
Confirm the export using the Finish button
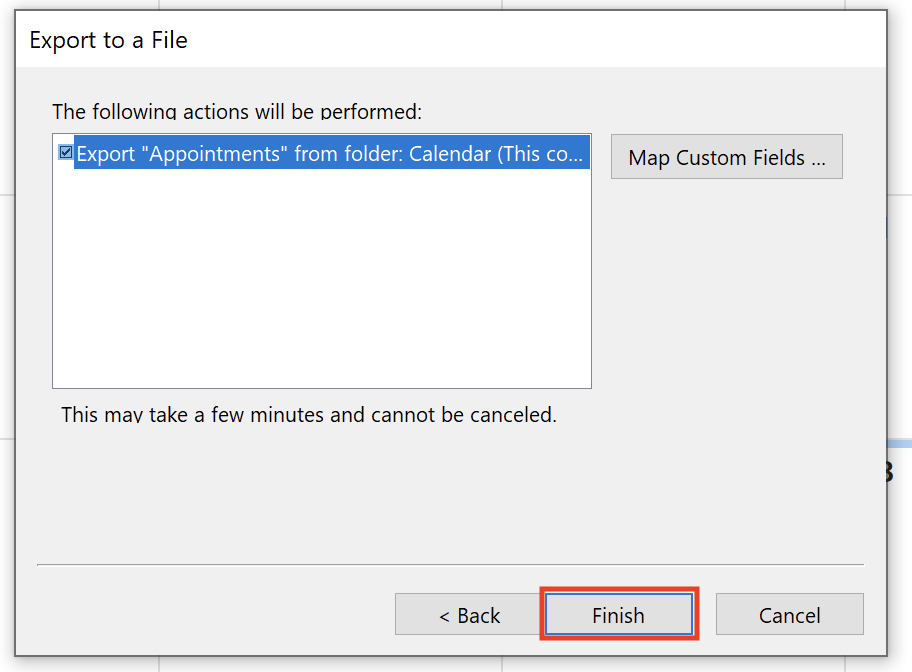point(619,614)
